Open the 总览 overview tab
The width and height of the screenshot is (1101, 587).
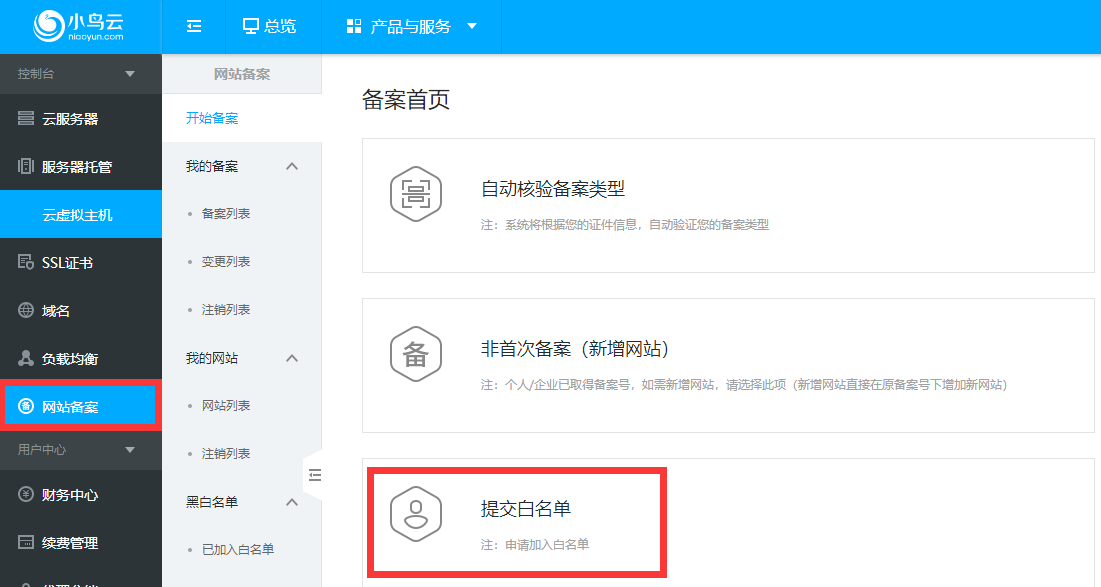(269, 27)
